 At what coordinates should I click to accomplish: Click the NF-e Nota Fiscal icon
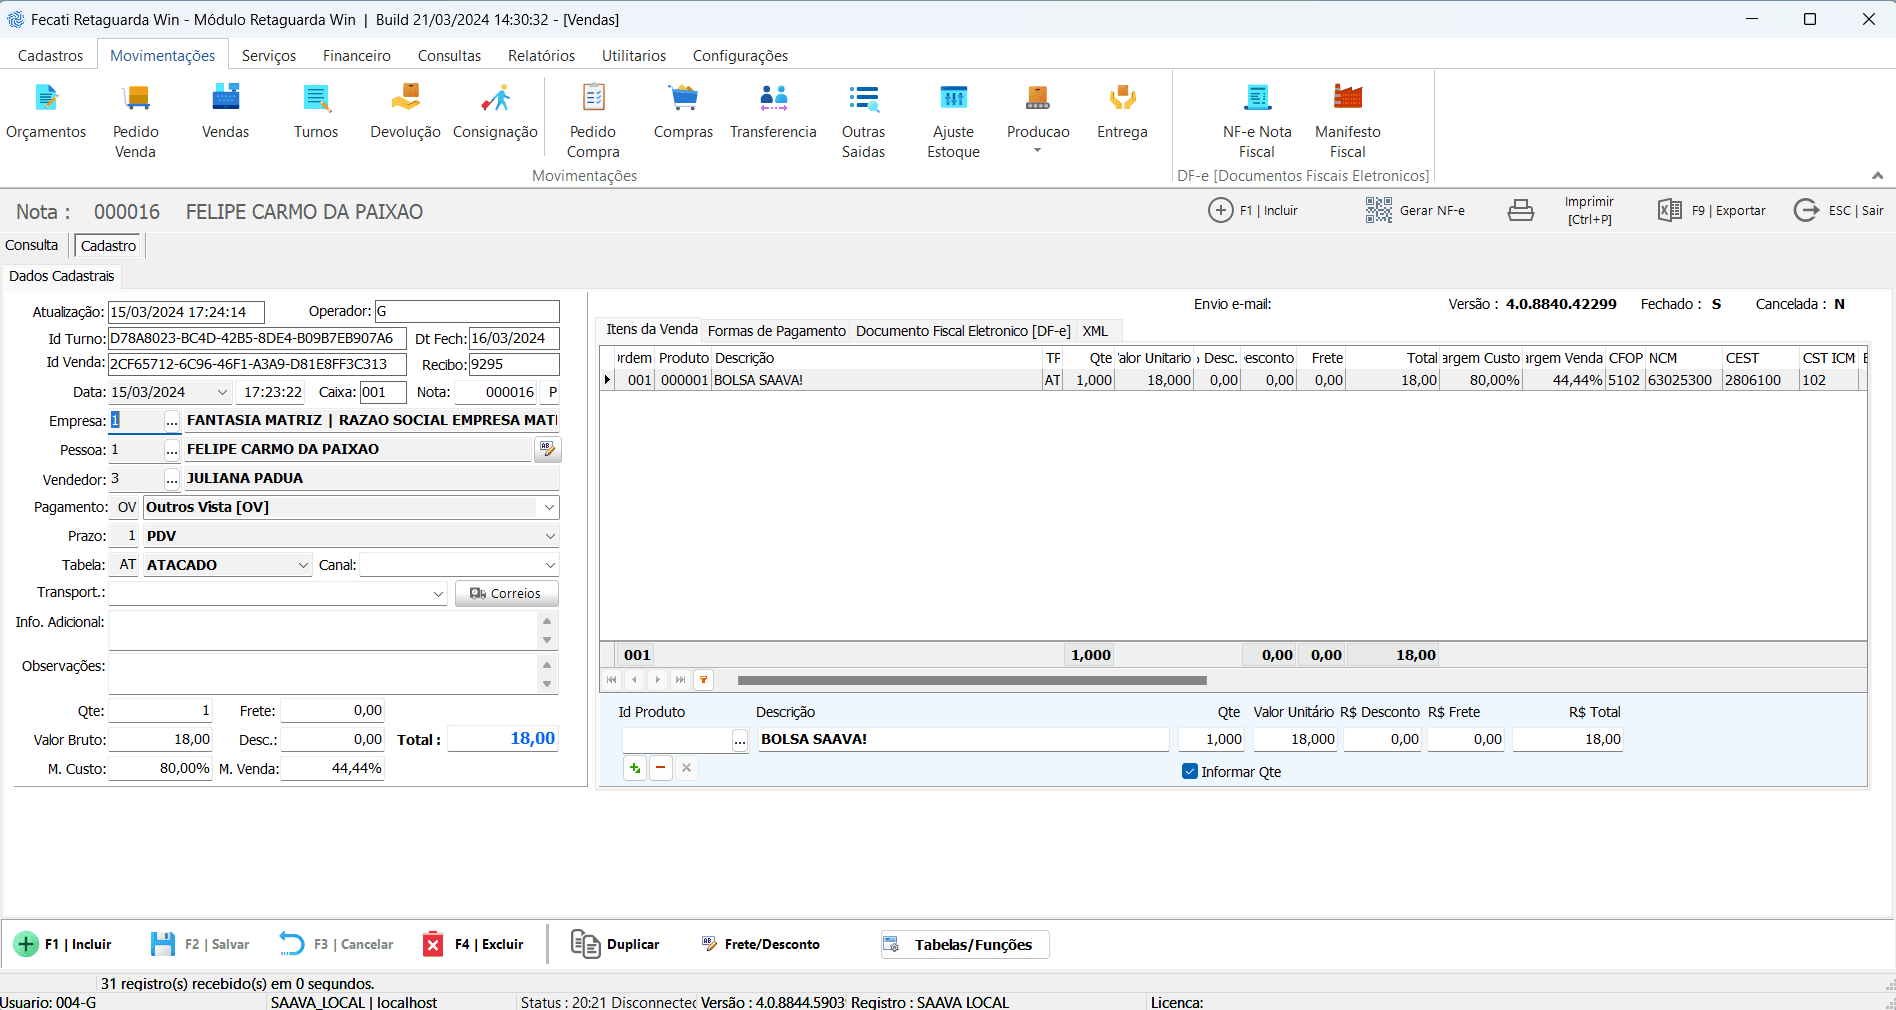tap(1257, 98)
